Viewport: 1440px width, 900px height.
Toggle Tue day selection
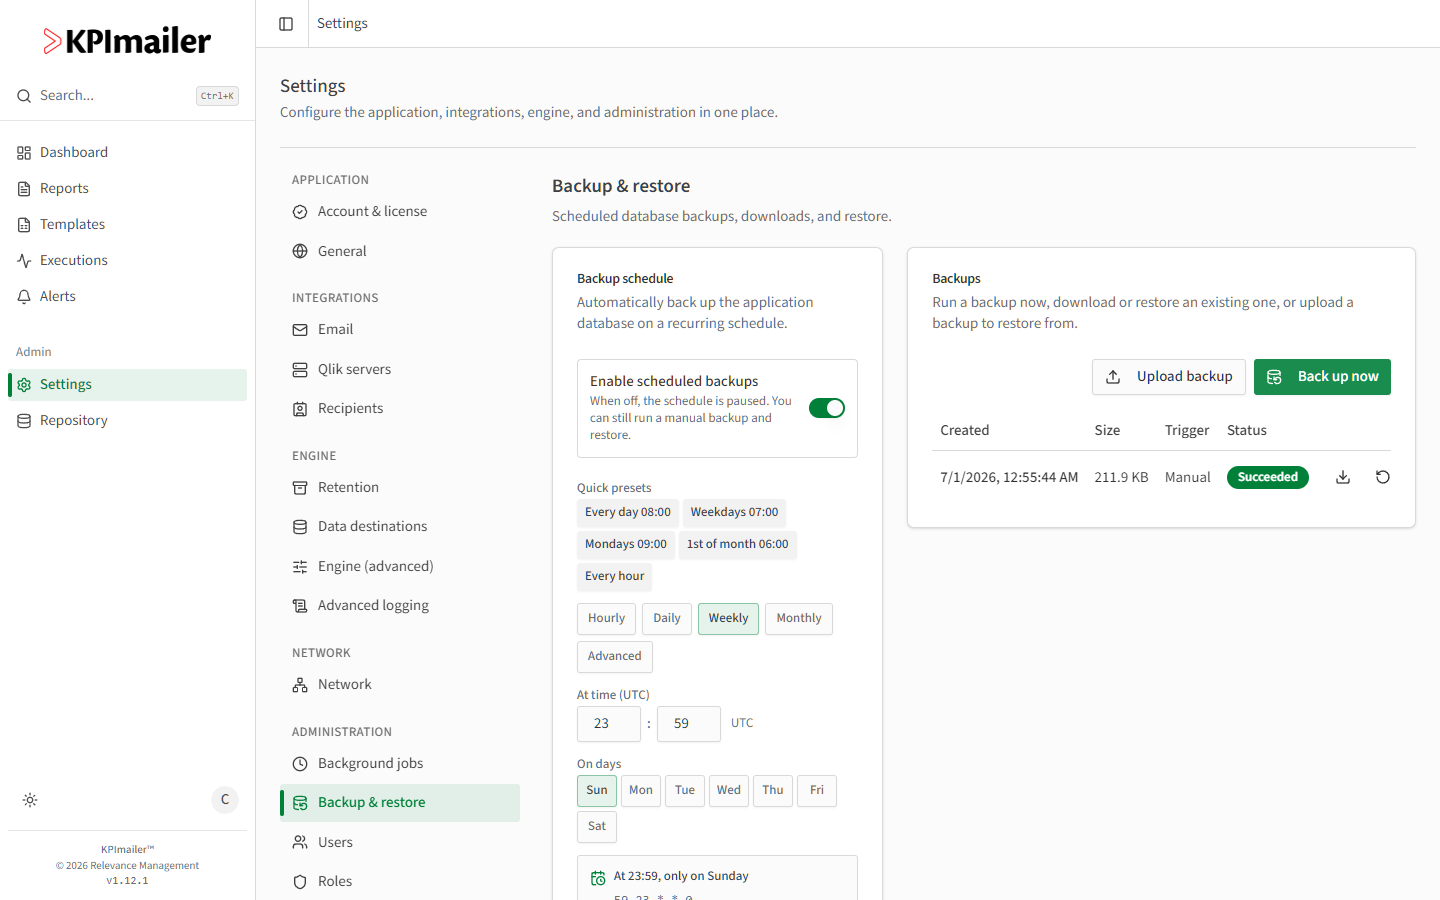tap(685, 791)
